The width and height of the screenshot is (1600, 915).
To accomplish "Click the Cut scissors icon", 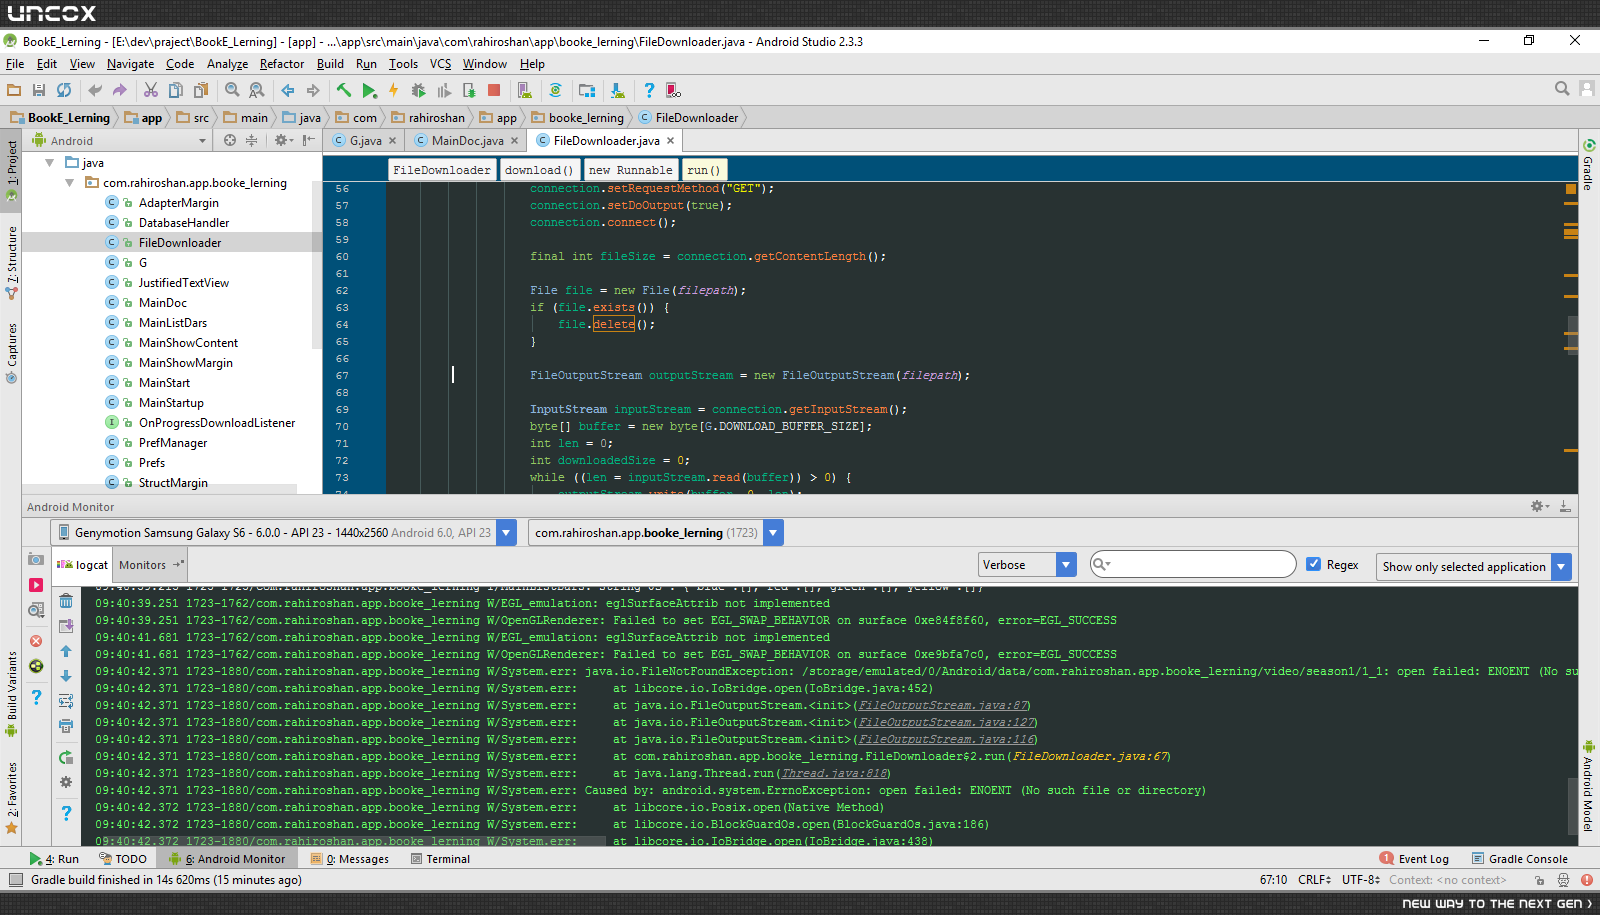I will (x=151, y=90).
